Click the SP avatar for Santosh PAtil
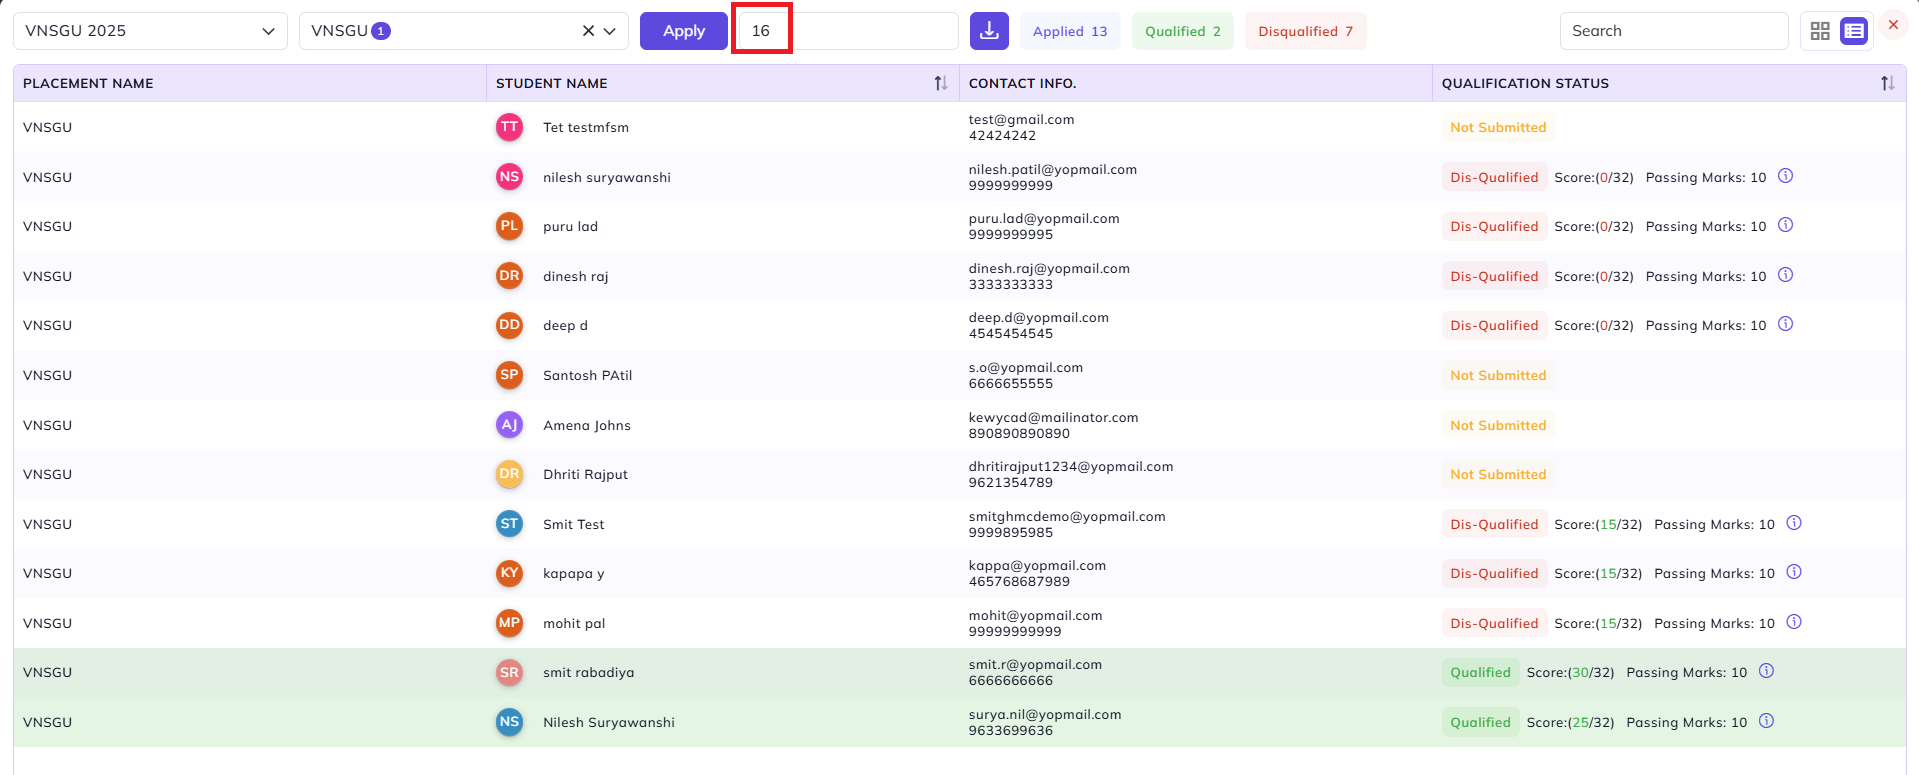The image size is (1919, 775). coord(510,375)
